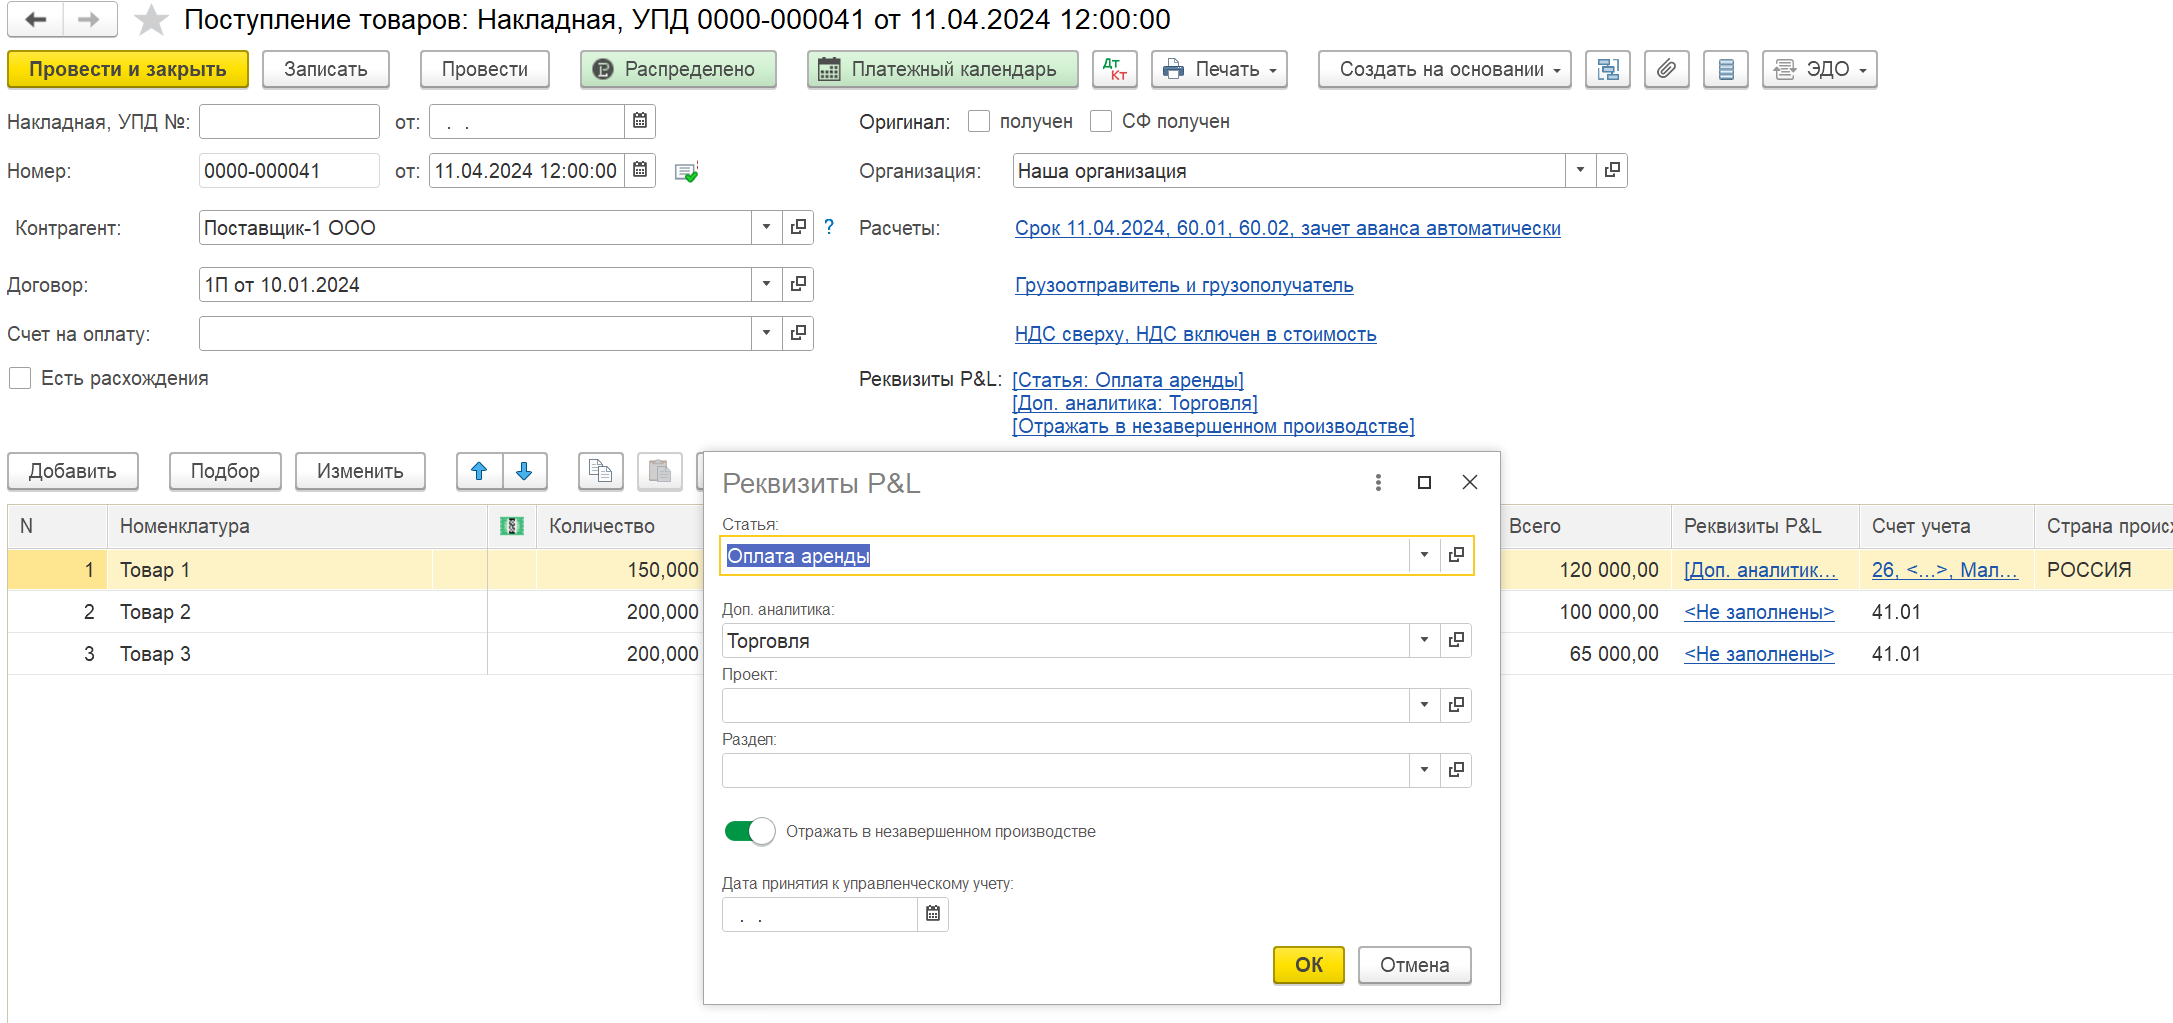Open Счет на оплату element form
This screenshot has height=1023, width=2173.
click(x=798, y=333)
